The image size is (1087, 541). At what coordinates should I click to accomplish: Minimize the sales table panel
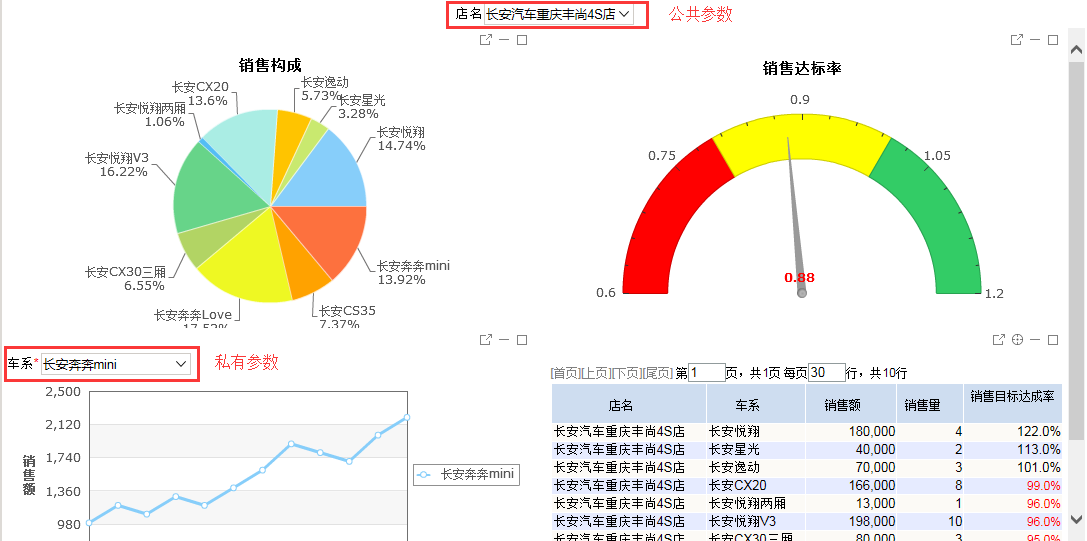[x=1035, y=340]
